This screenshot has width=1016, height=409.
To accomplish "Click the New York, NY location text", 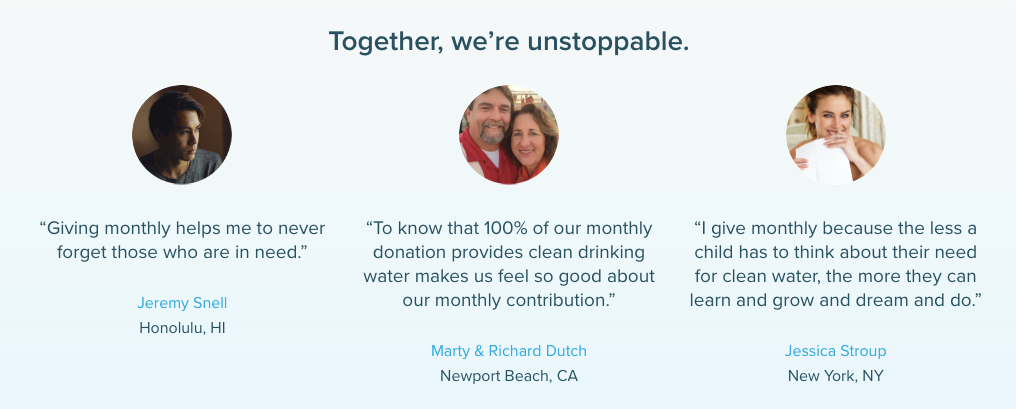I will pos(835,376).
